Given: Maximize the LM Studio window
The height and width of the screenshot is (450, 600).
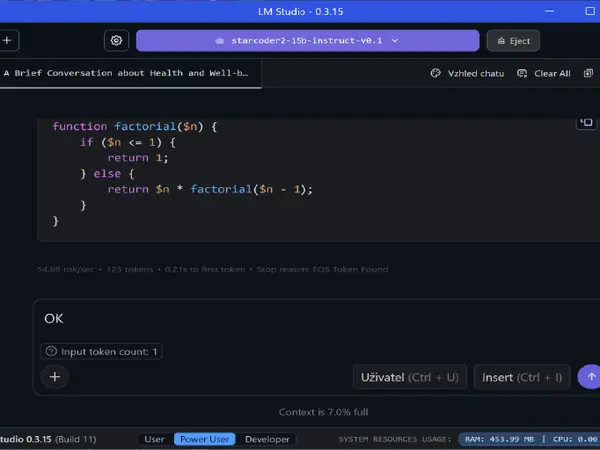Looking at the screenshot, I should tap(590, 11).
